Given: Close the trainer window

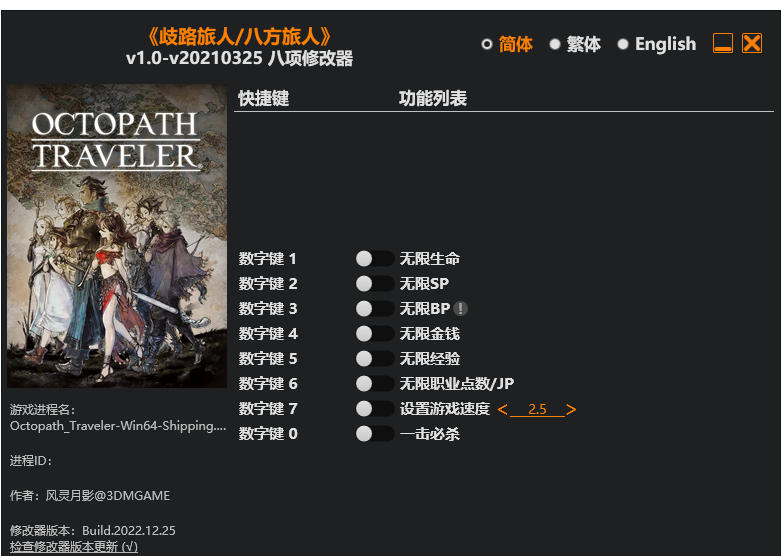Looking at the screenshot, I should (x=752, y=43).
